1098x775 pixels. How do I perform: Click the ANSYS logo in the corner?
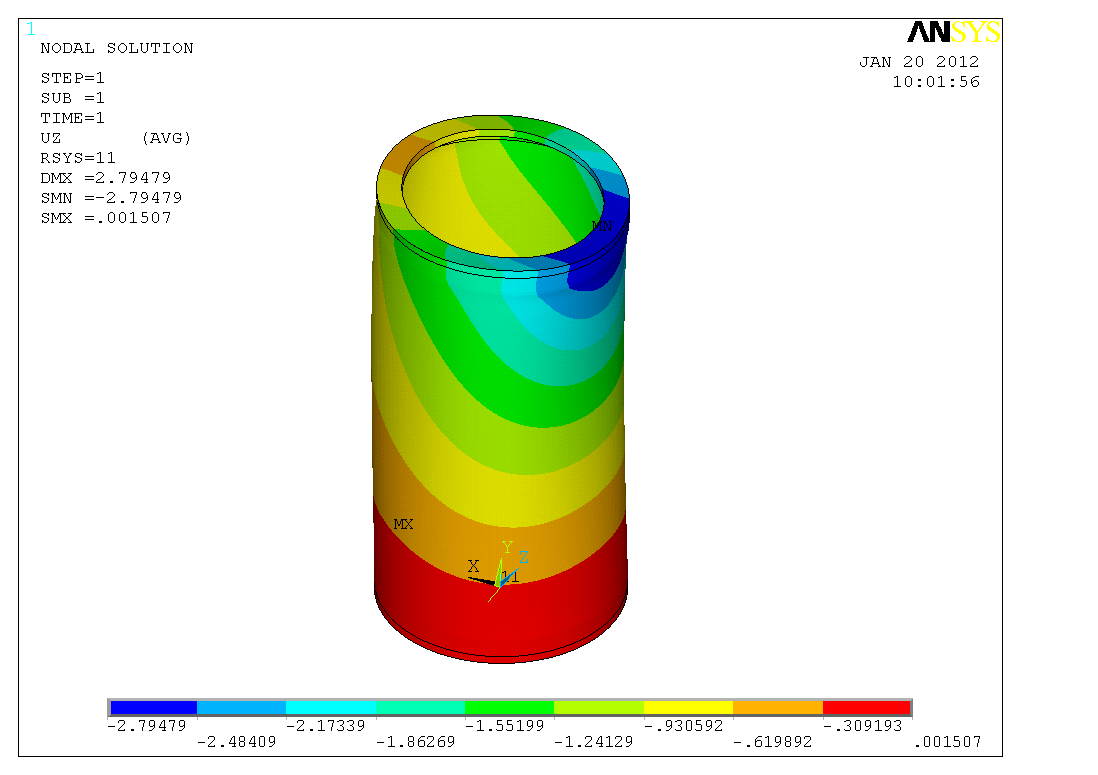coord(953,33)
